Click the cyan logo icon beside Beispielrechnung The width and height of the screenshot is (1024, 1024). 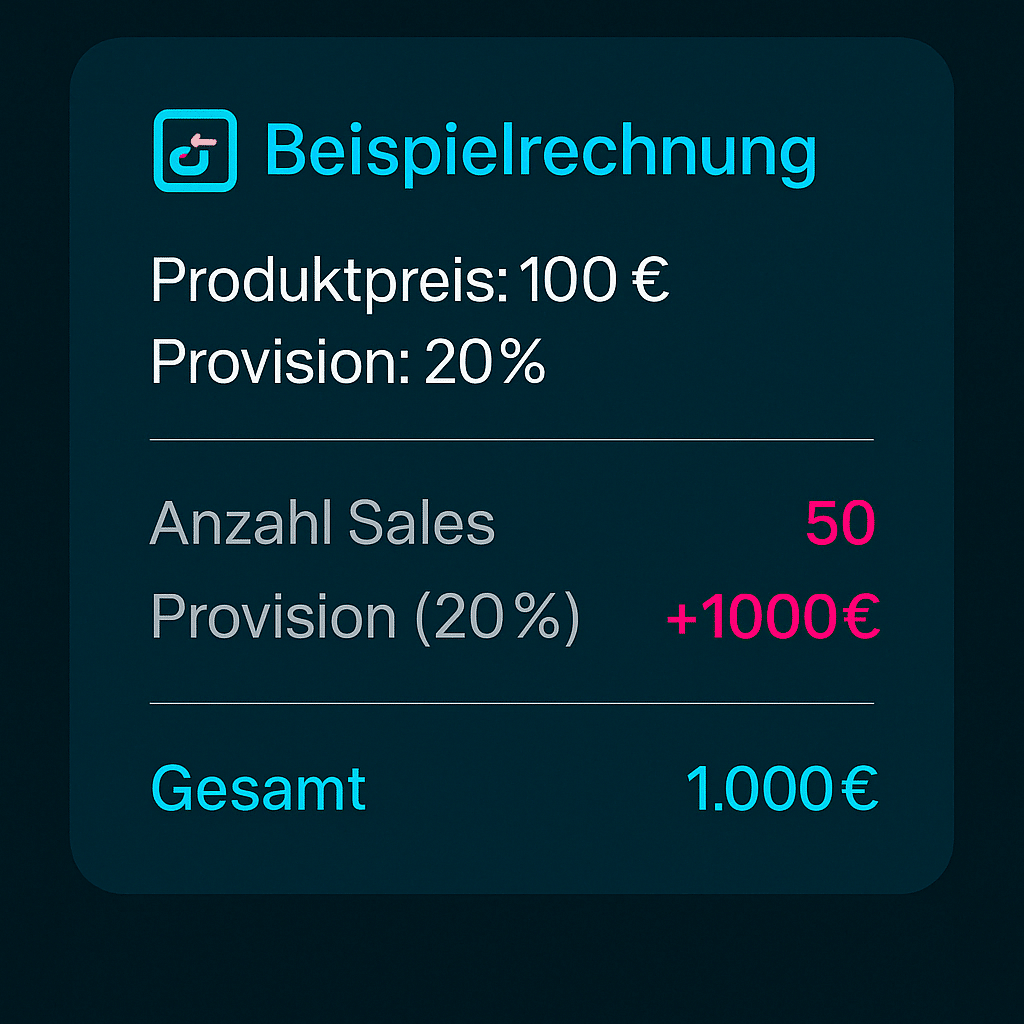(195, 150)
